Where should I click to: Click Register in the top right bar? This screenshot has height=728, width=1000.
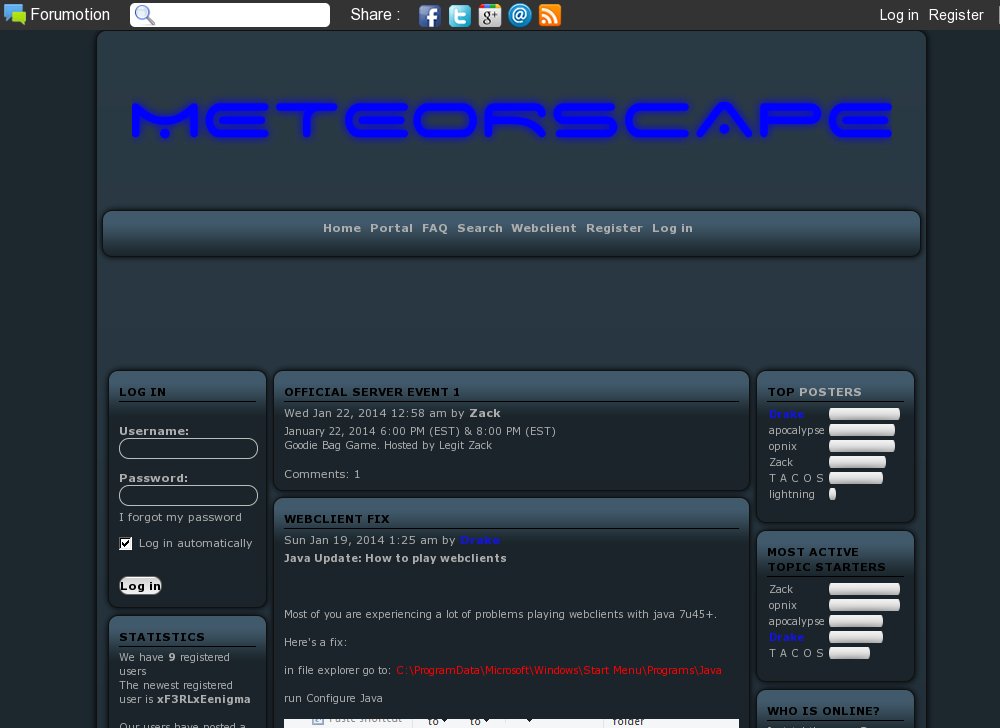(956, 15)
